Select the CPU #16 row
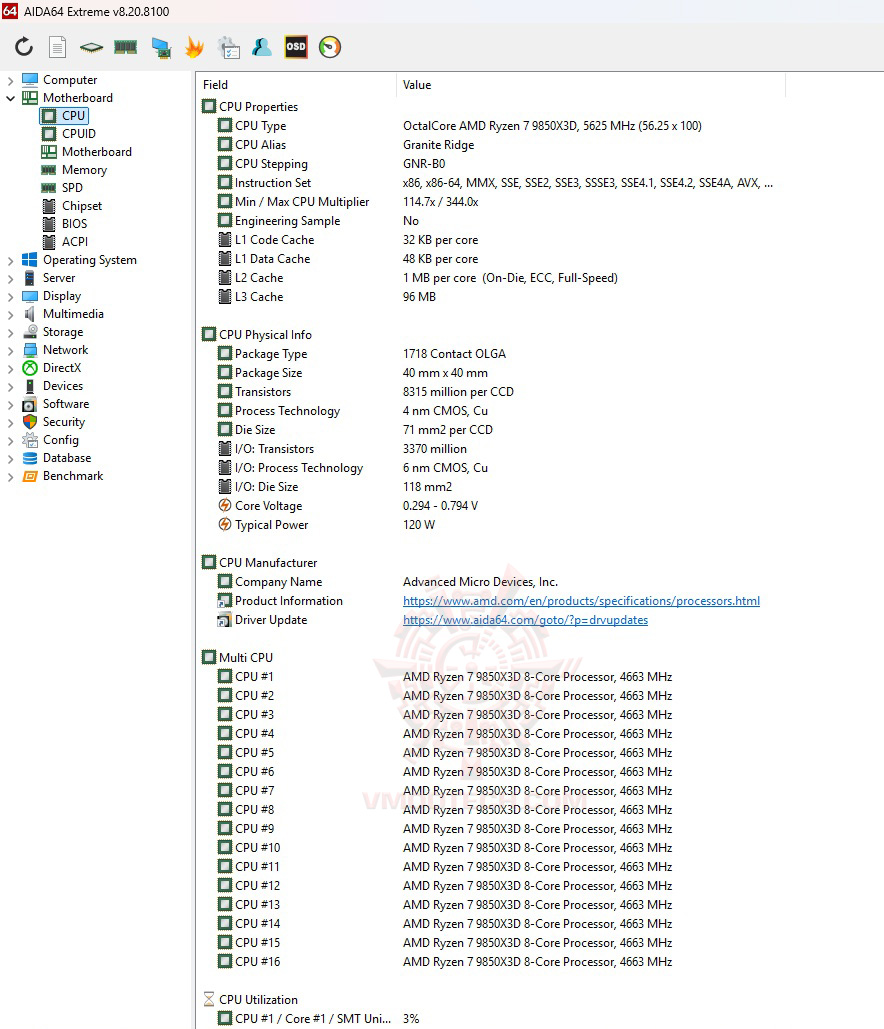 491,962
